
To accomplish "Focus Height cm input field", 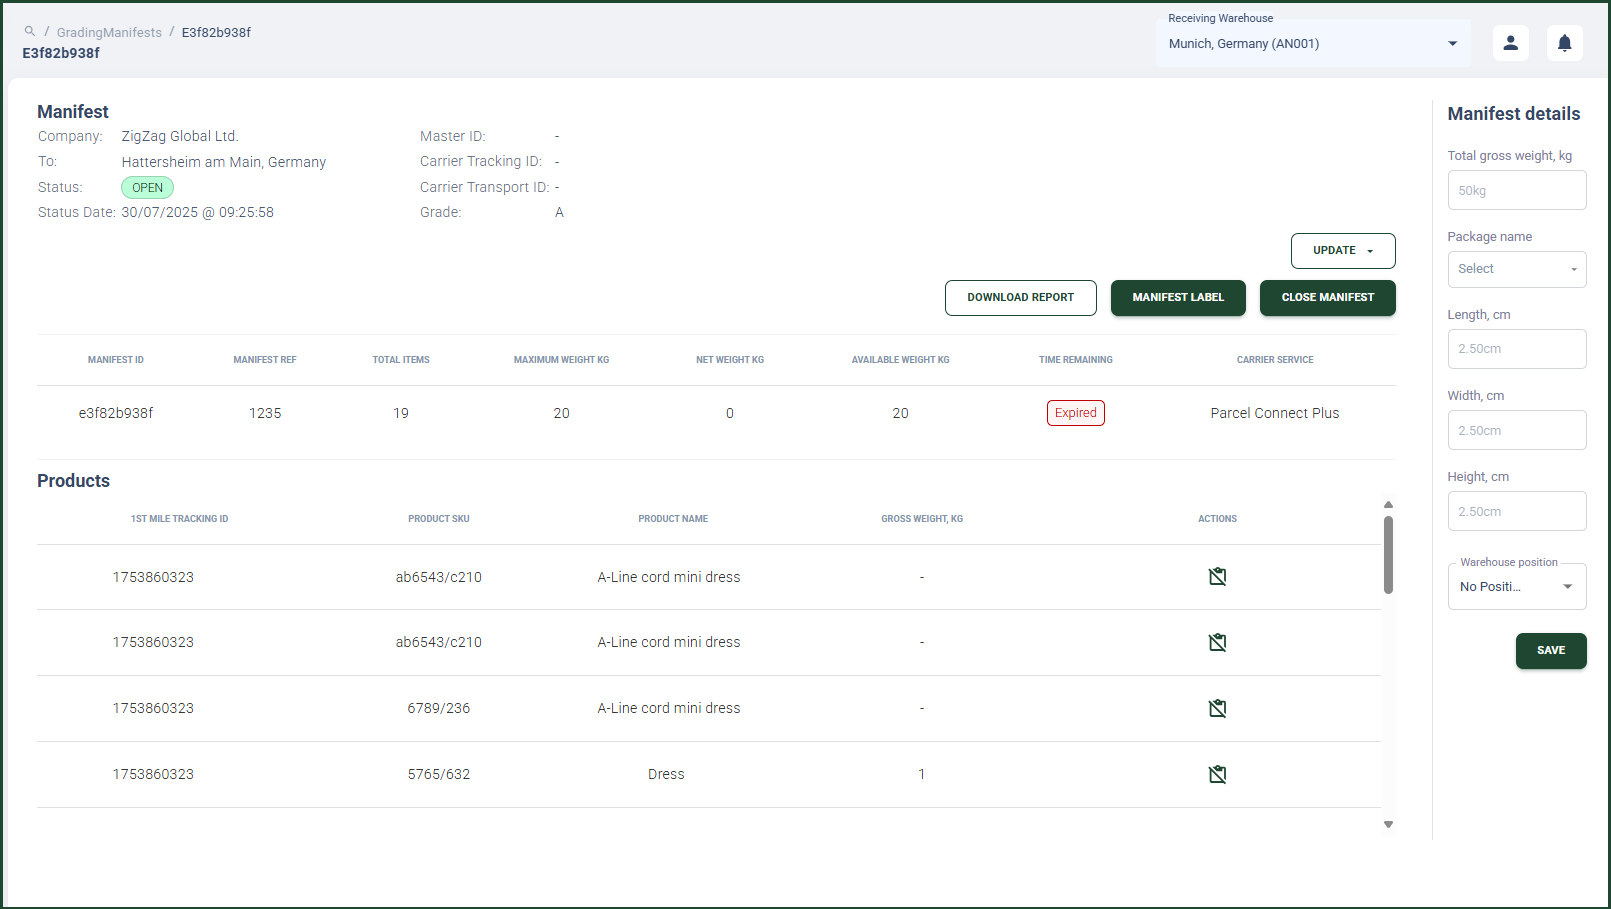I will 1516,511.
